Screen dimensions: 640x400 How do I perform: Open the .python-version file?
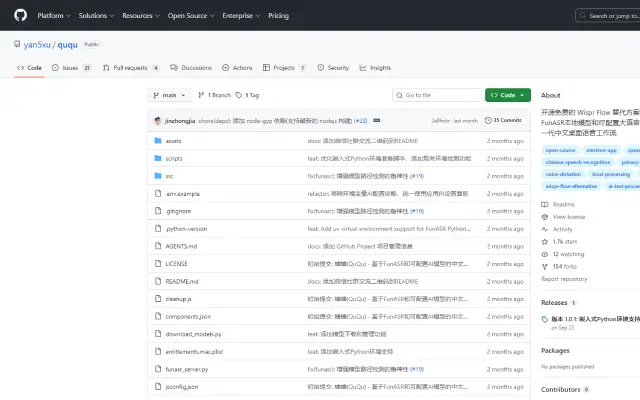186,229
